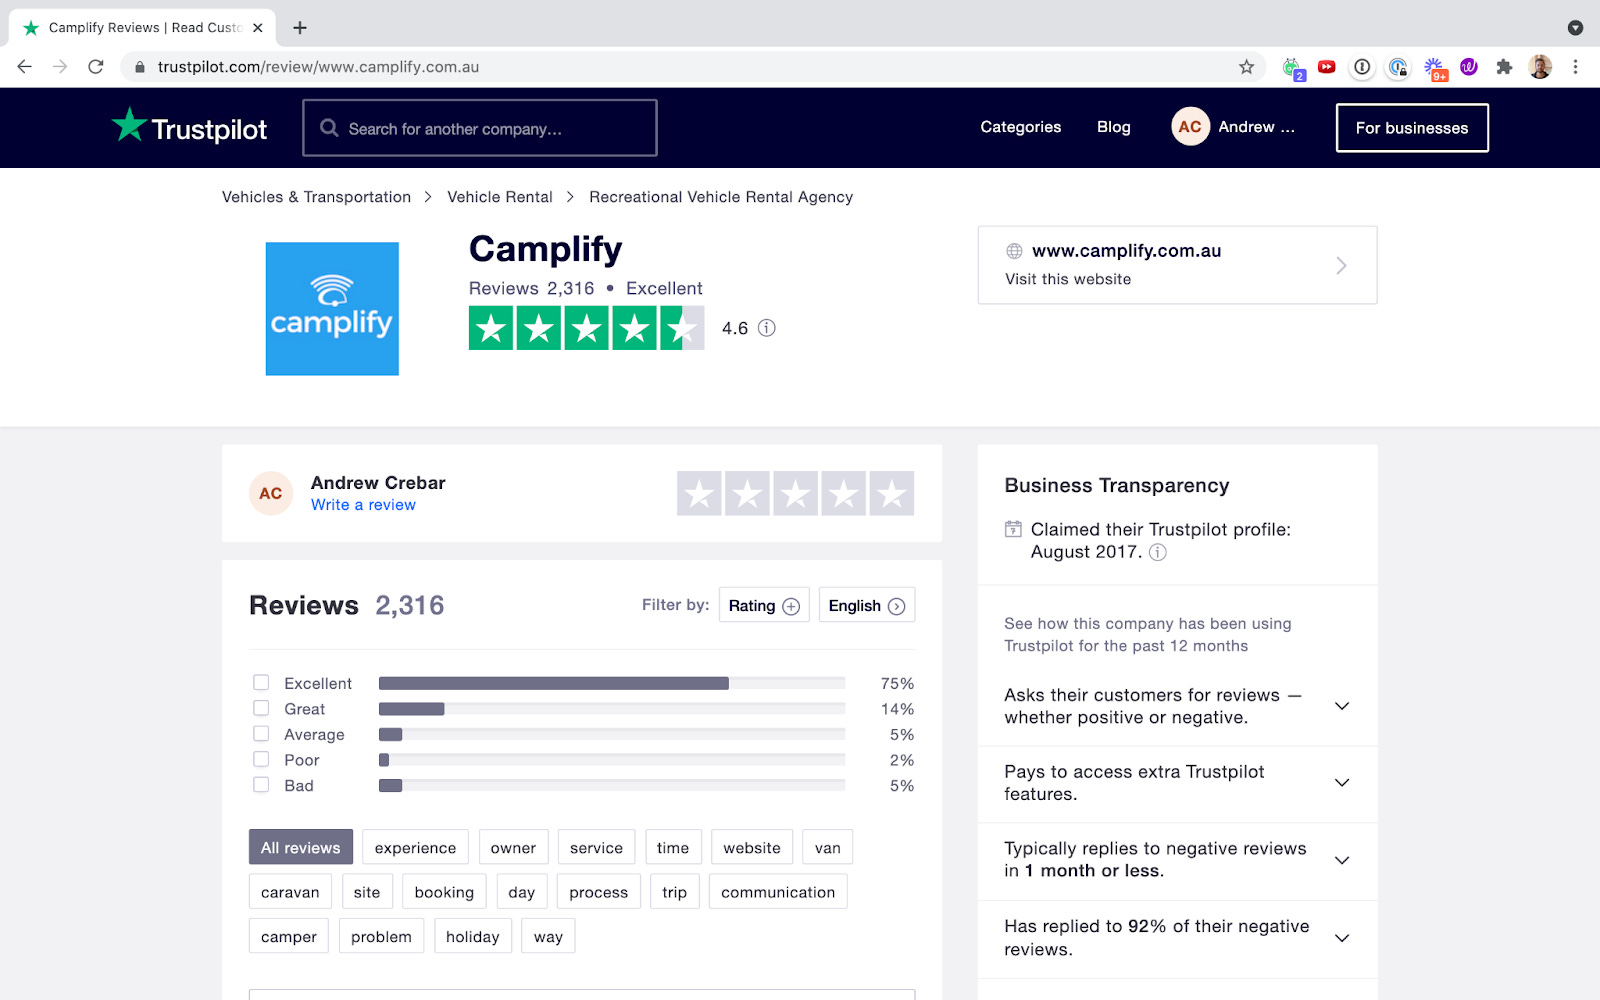Click the AC user avatar in header

(x=1190, y=127)
